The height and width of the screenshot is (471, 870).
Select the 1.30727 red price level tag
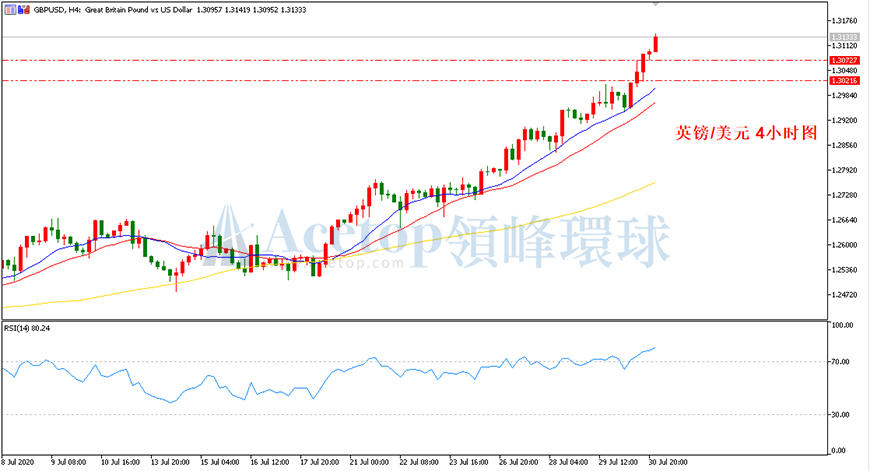(844, 60)
